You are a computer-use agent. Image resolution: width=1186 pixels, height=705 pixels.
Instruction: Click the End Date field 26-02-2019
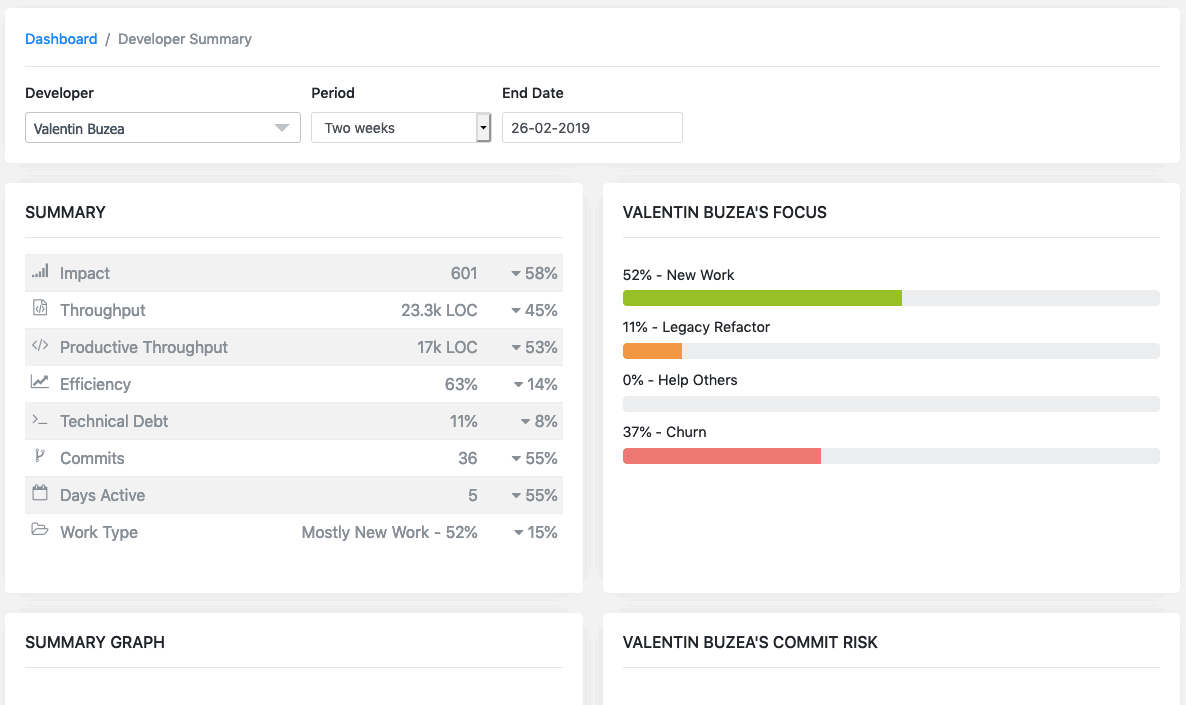pos(592,128)
